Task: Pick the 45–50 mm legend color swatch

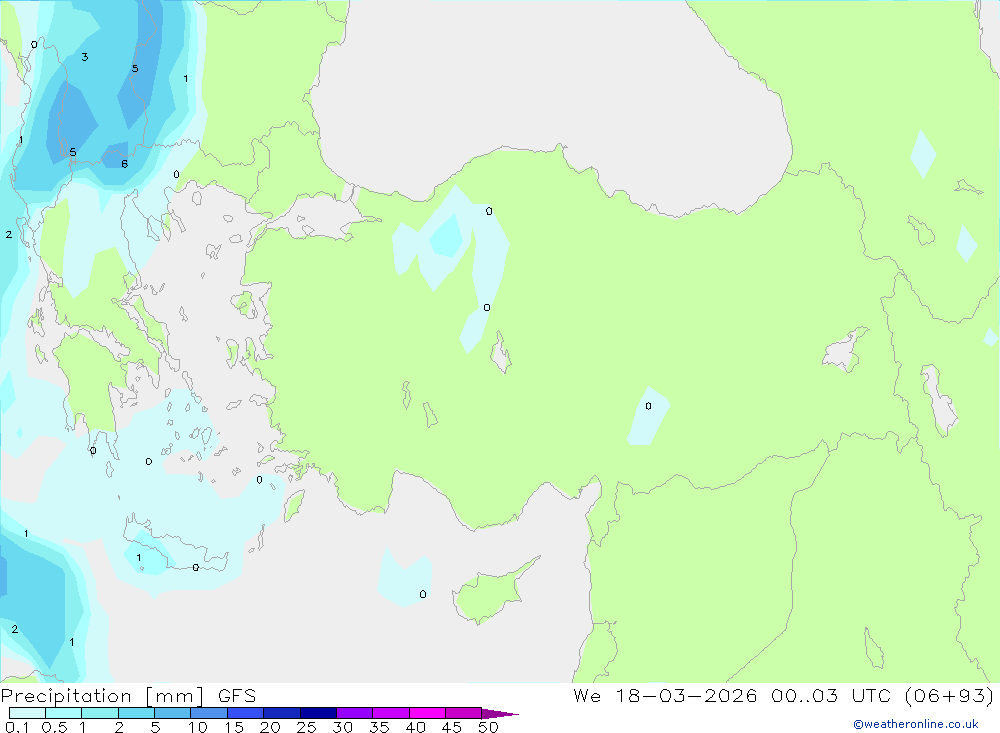Action: click(x=463, y=713)
